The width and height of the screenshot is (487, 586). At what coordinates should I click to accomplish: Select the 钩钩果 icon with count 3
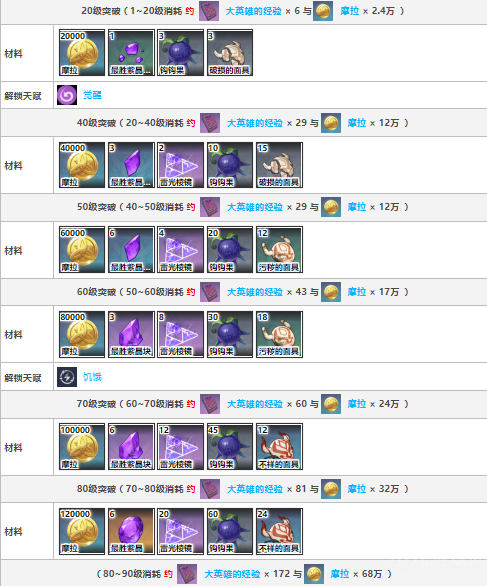(181, 53)
